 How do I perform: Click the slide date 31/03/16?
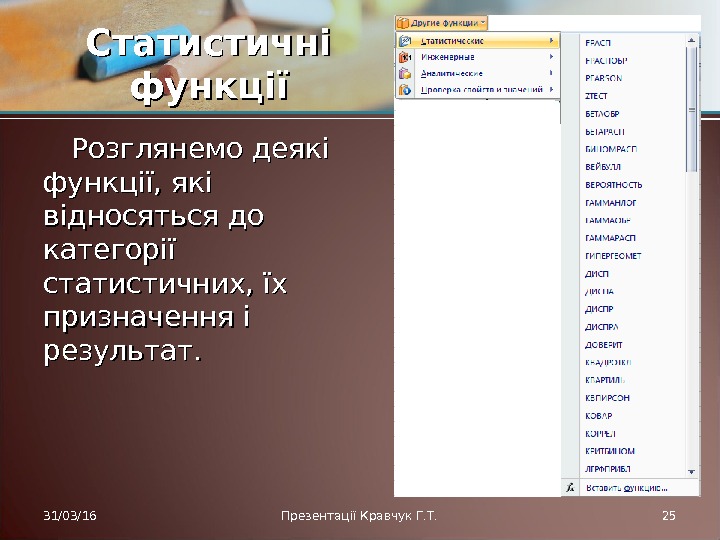[70, 516]
